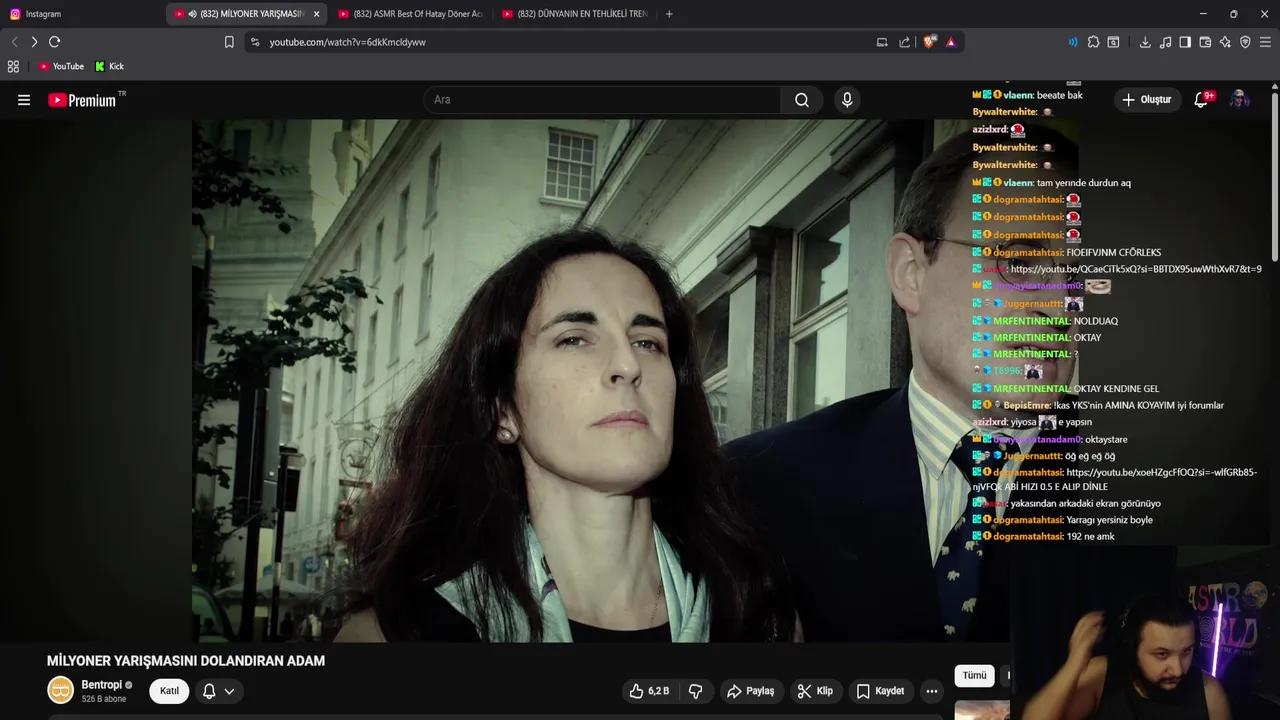Screen dimensions: 1280x720
Task: Click 'tam yerinde durdun aq' chat message
Action: [x=1052, y=183]
